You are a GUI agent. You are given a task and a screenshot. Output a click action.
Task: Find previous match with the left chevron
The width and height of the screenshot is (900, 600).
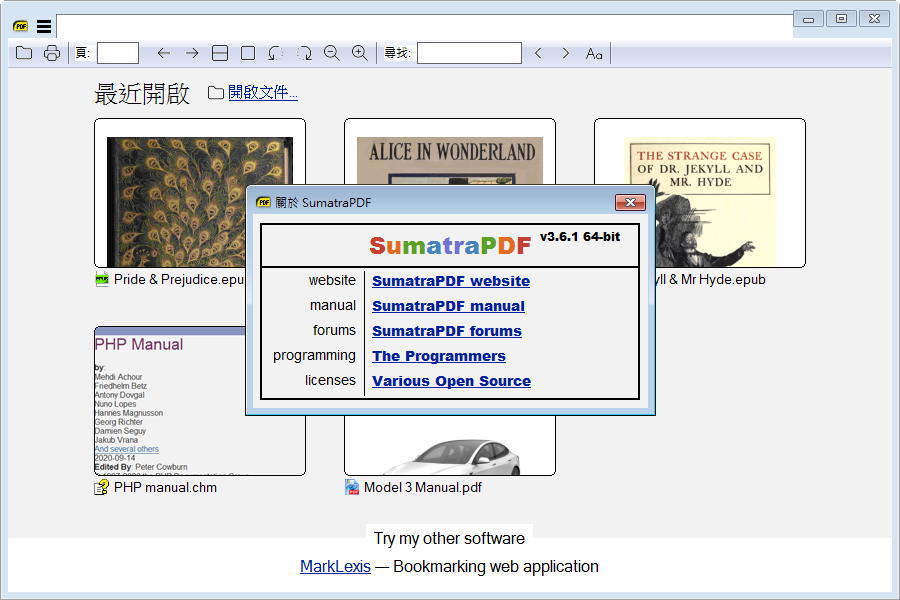[539, 53]
